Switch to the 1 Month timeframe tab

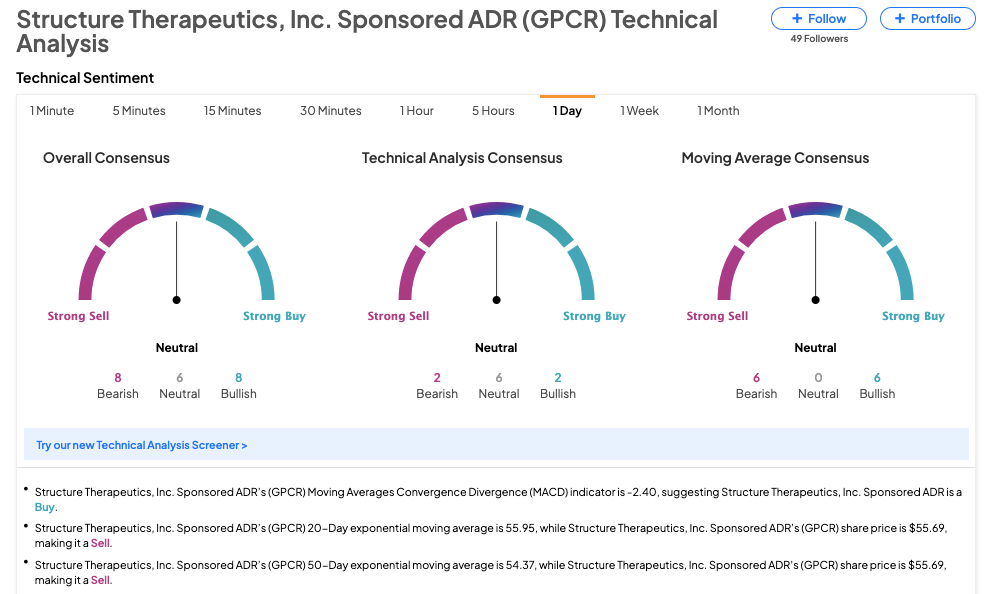tap(717, 111)
